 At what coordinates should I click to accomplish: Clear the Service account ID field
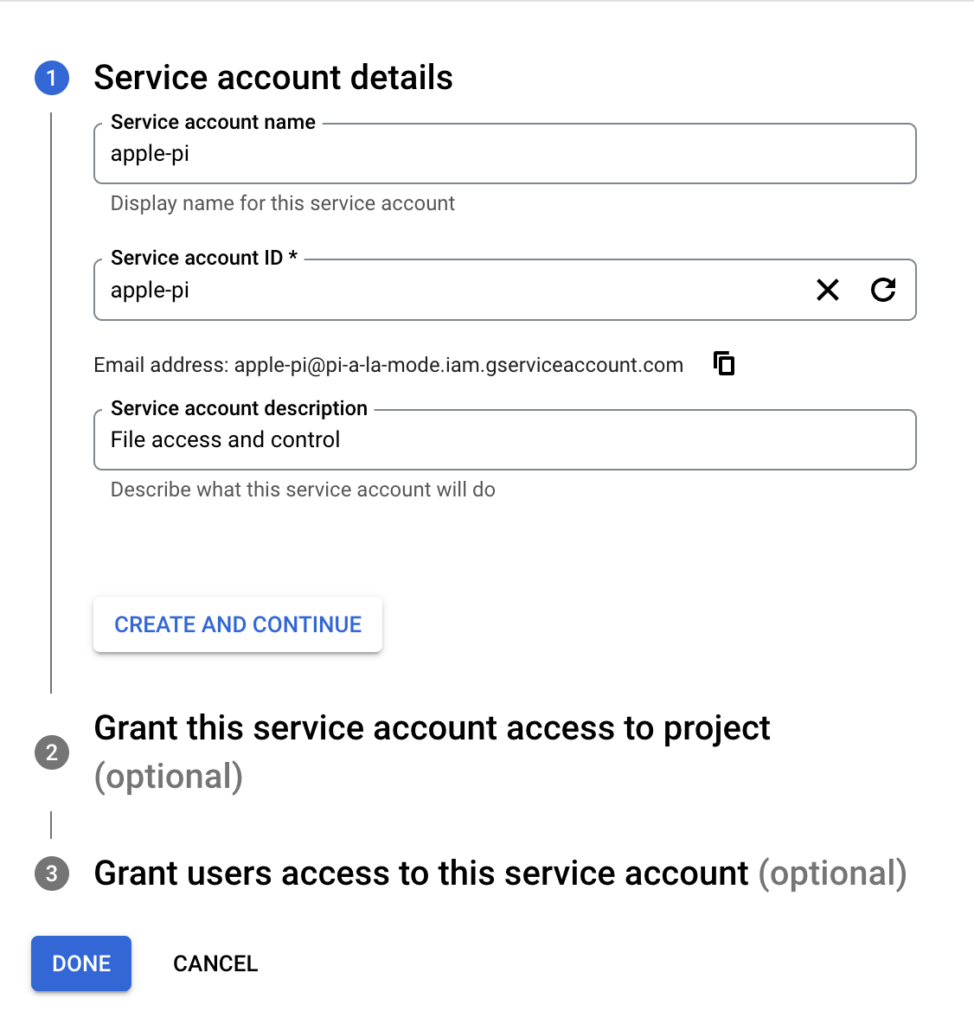[x=828, y=289]
